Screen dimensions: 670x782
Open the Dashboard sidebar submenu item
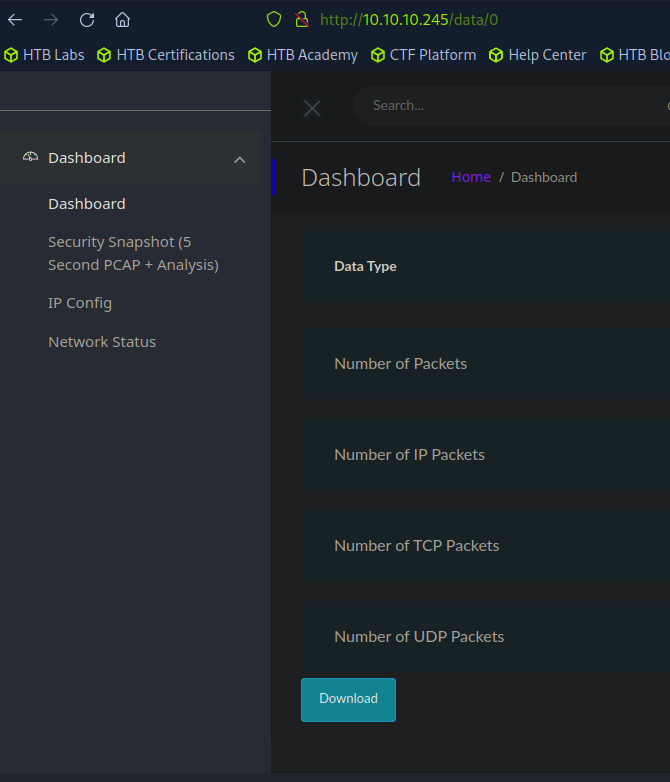tap(87, 204)
